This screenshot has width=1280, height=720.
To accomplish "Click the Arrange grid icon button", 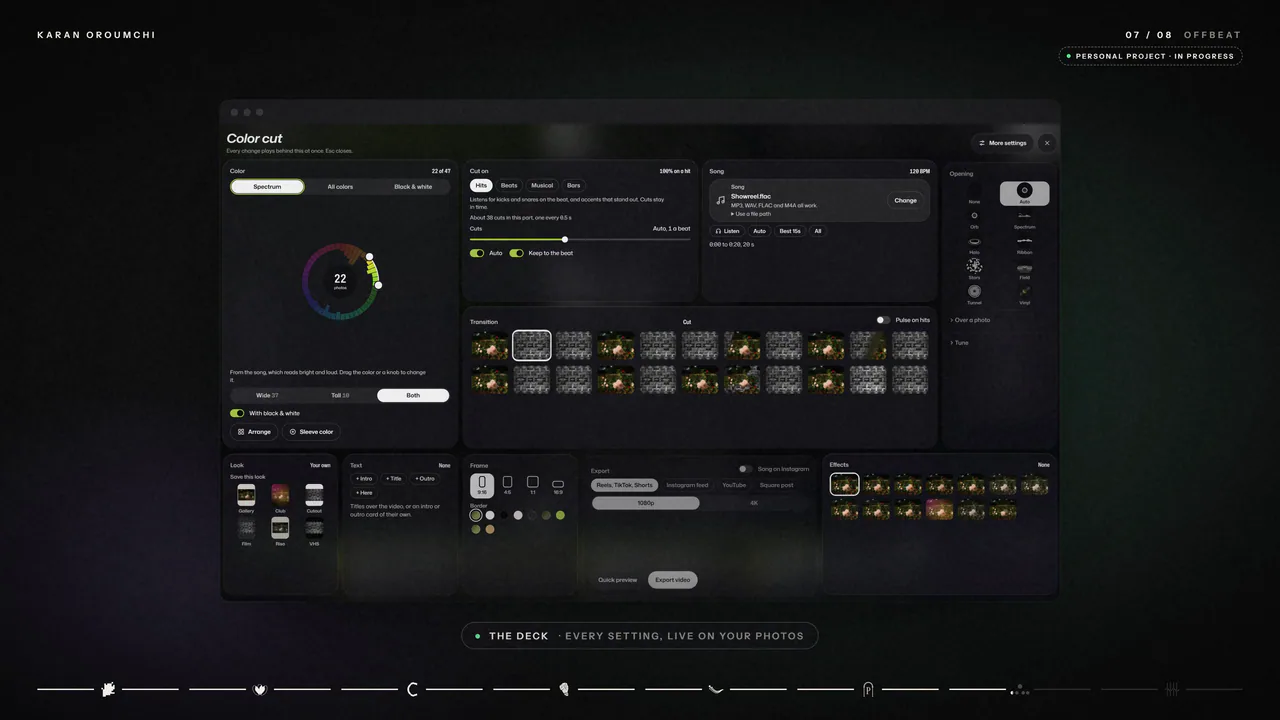I will click(x=254, y=432).
